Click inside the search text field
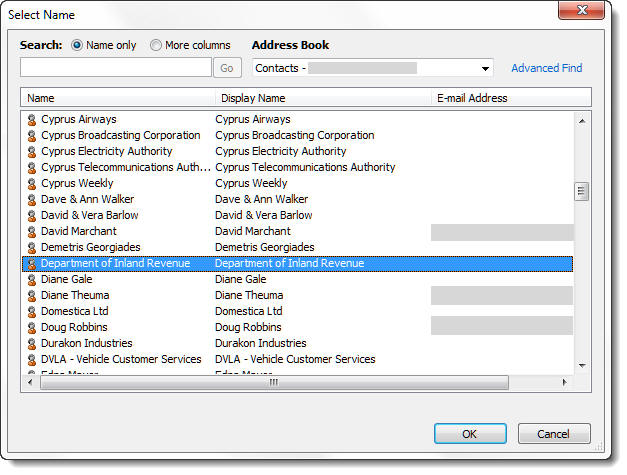Image resolution: width=627 pixels, height=475 pixels. point(116,67)
